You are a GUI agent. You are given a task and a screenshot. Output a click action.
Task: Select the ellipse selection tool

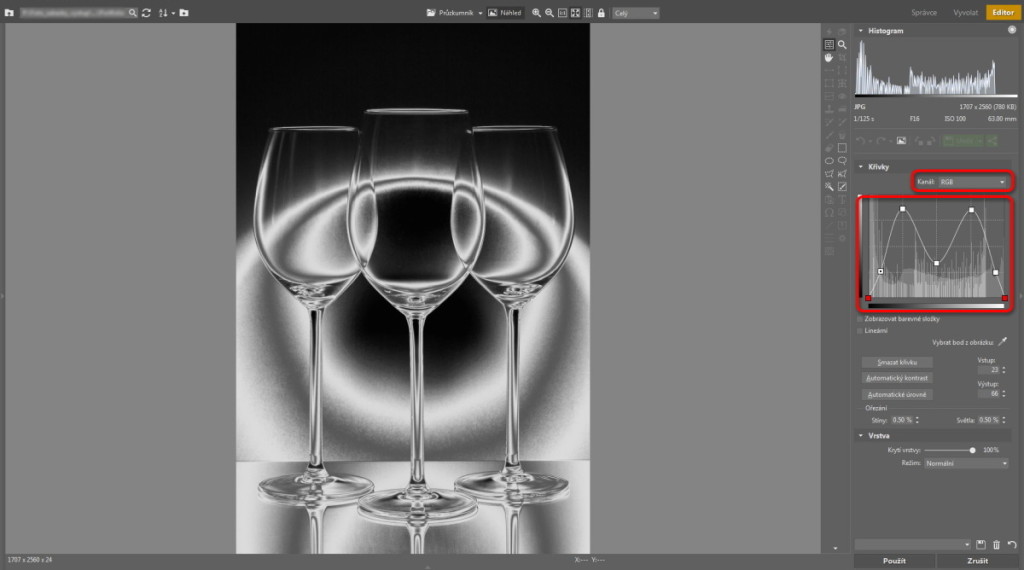click(829, 161)
